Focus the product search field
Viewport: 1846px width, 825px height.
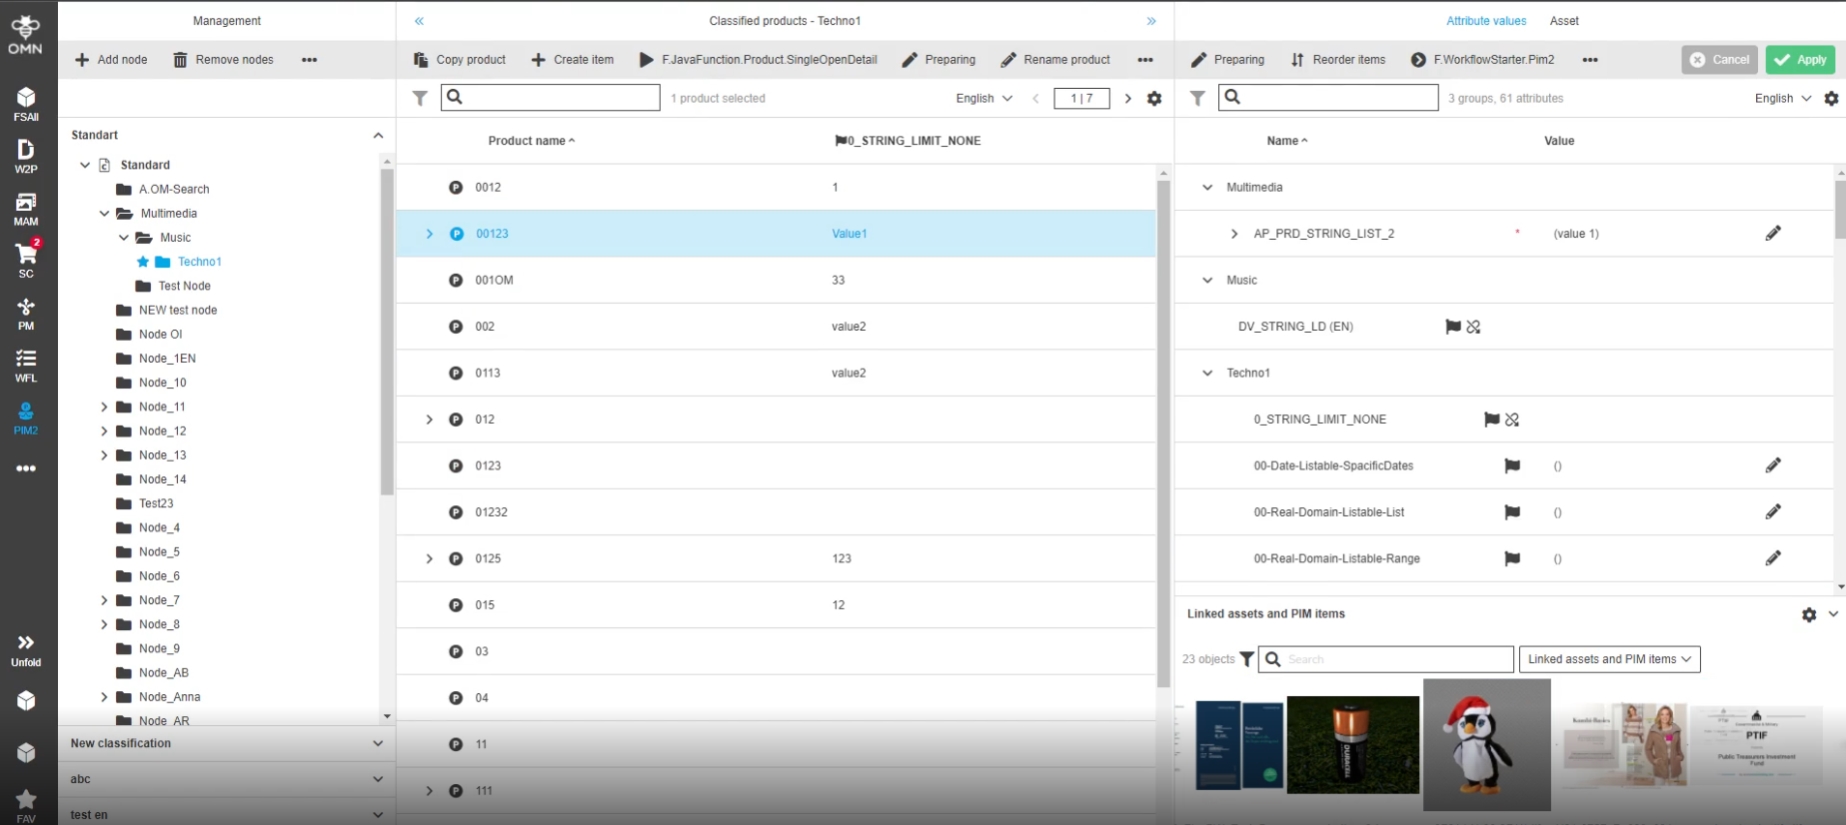[551, 97]
